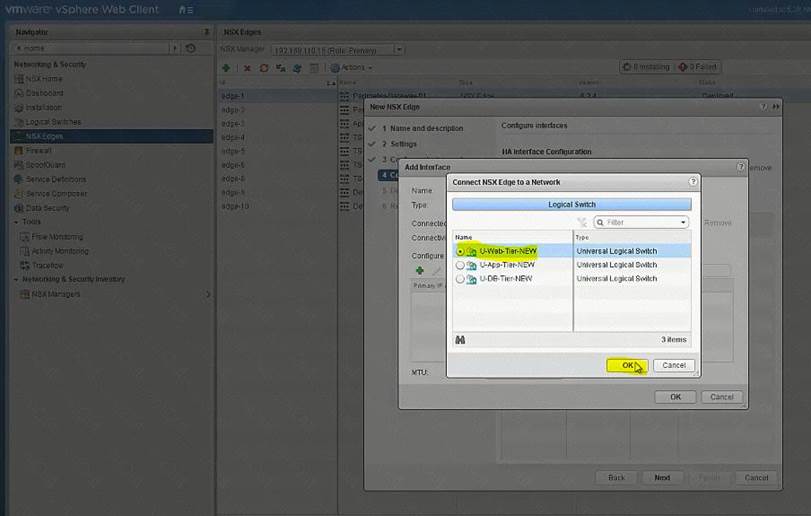811x516 pixels.
Task: Delete selected edge with red X icon
Action: (247, 68)
